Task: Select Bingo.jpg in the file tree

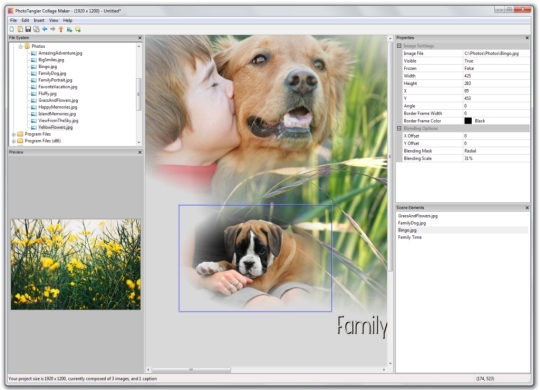Action: (x=48, y=67)
